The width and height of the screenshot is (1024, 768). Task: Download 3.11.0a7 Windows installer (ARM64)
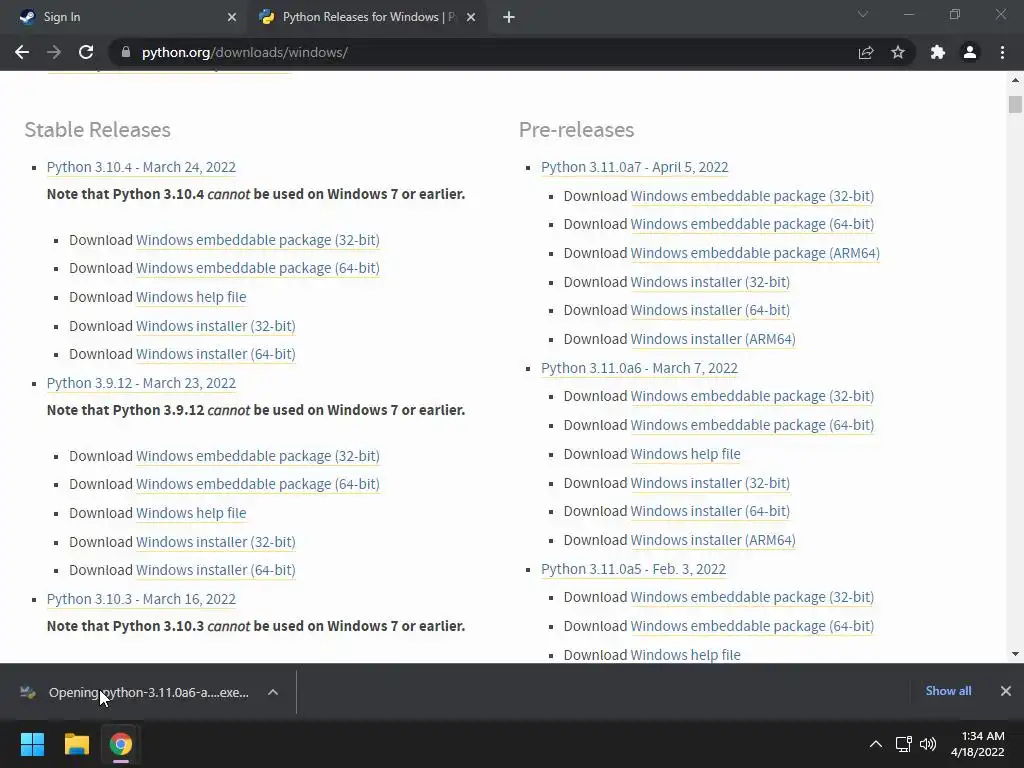[x=712, y=339]
